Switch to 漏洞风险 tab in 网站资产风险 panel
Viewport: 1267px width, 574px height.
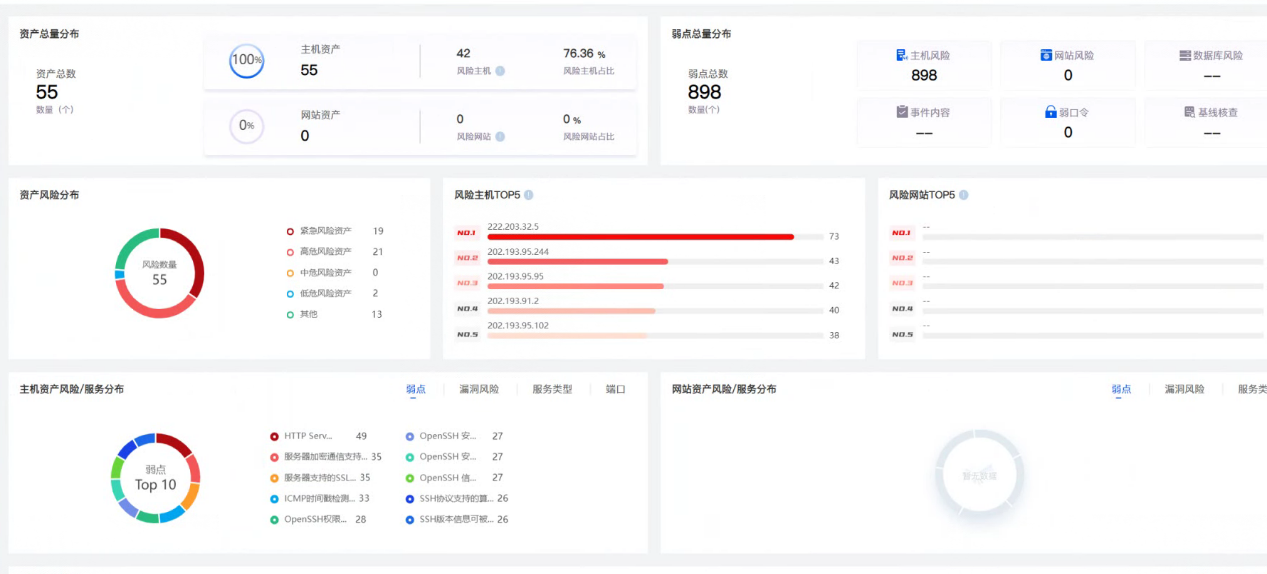click(1184, 389)
